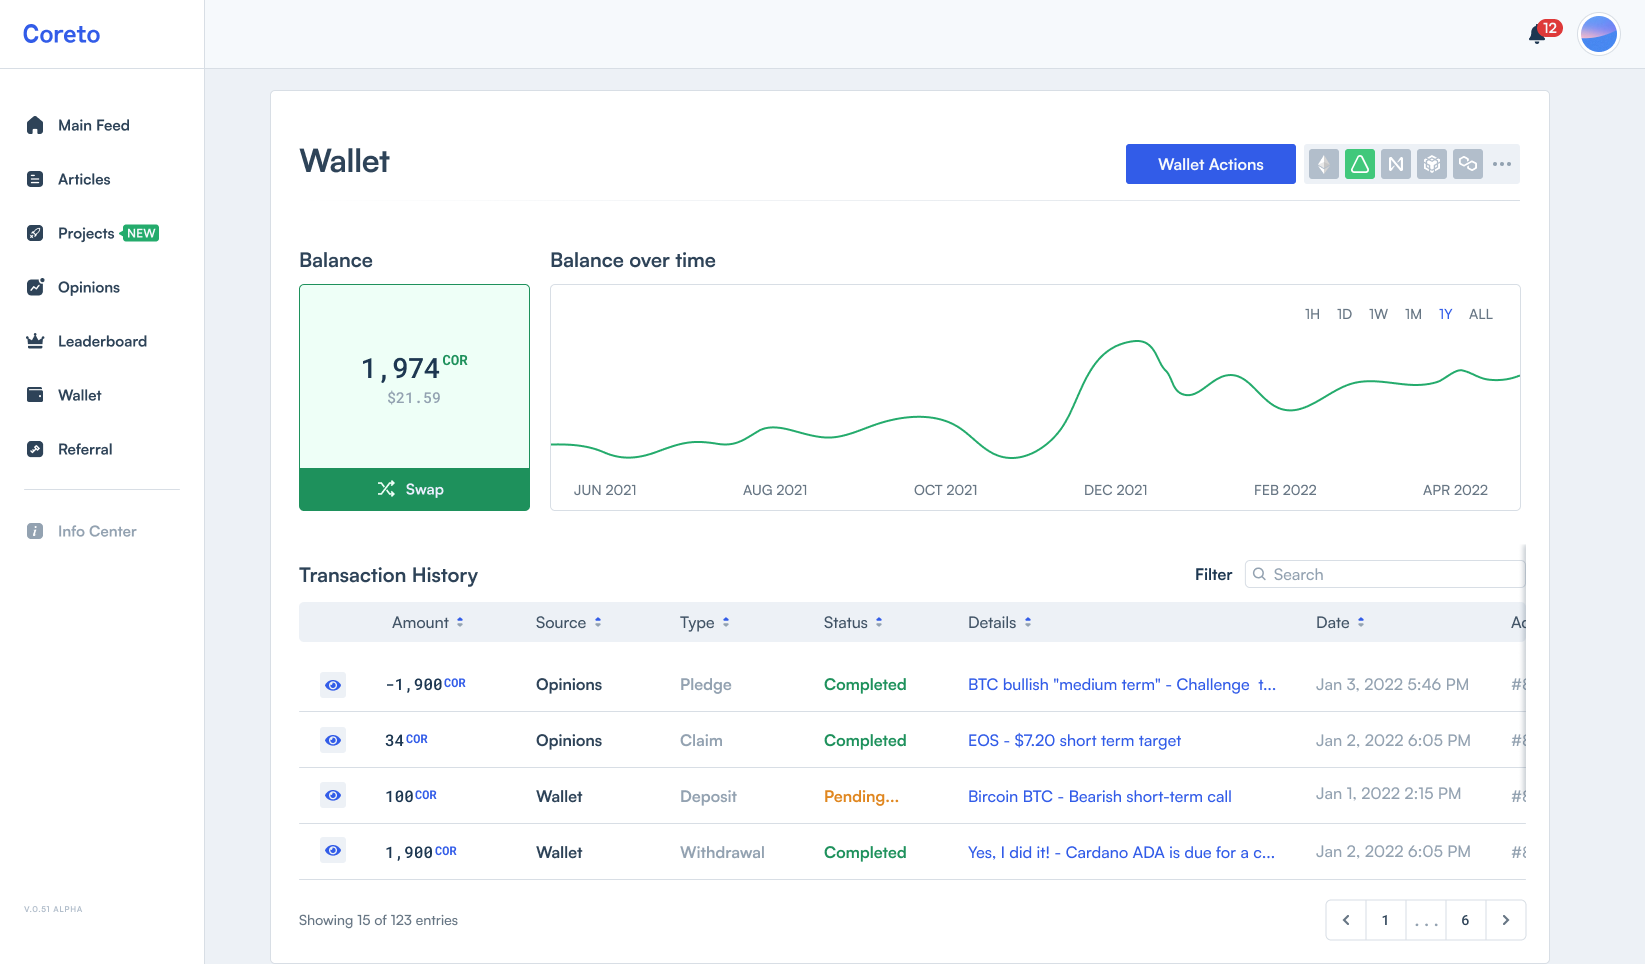1645x964 pixels.
Task: Click the 1,974 COR balance card
Action: point(414,377)
